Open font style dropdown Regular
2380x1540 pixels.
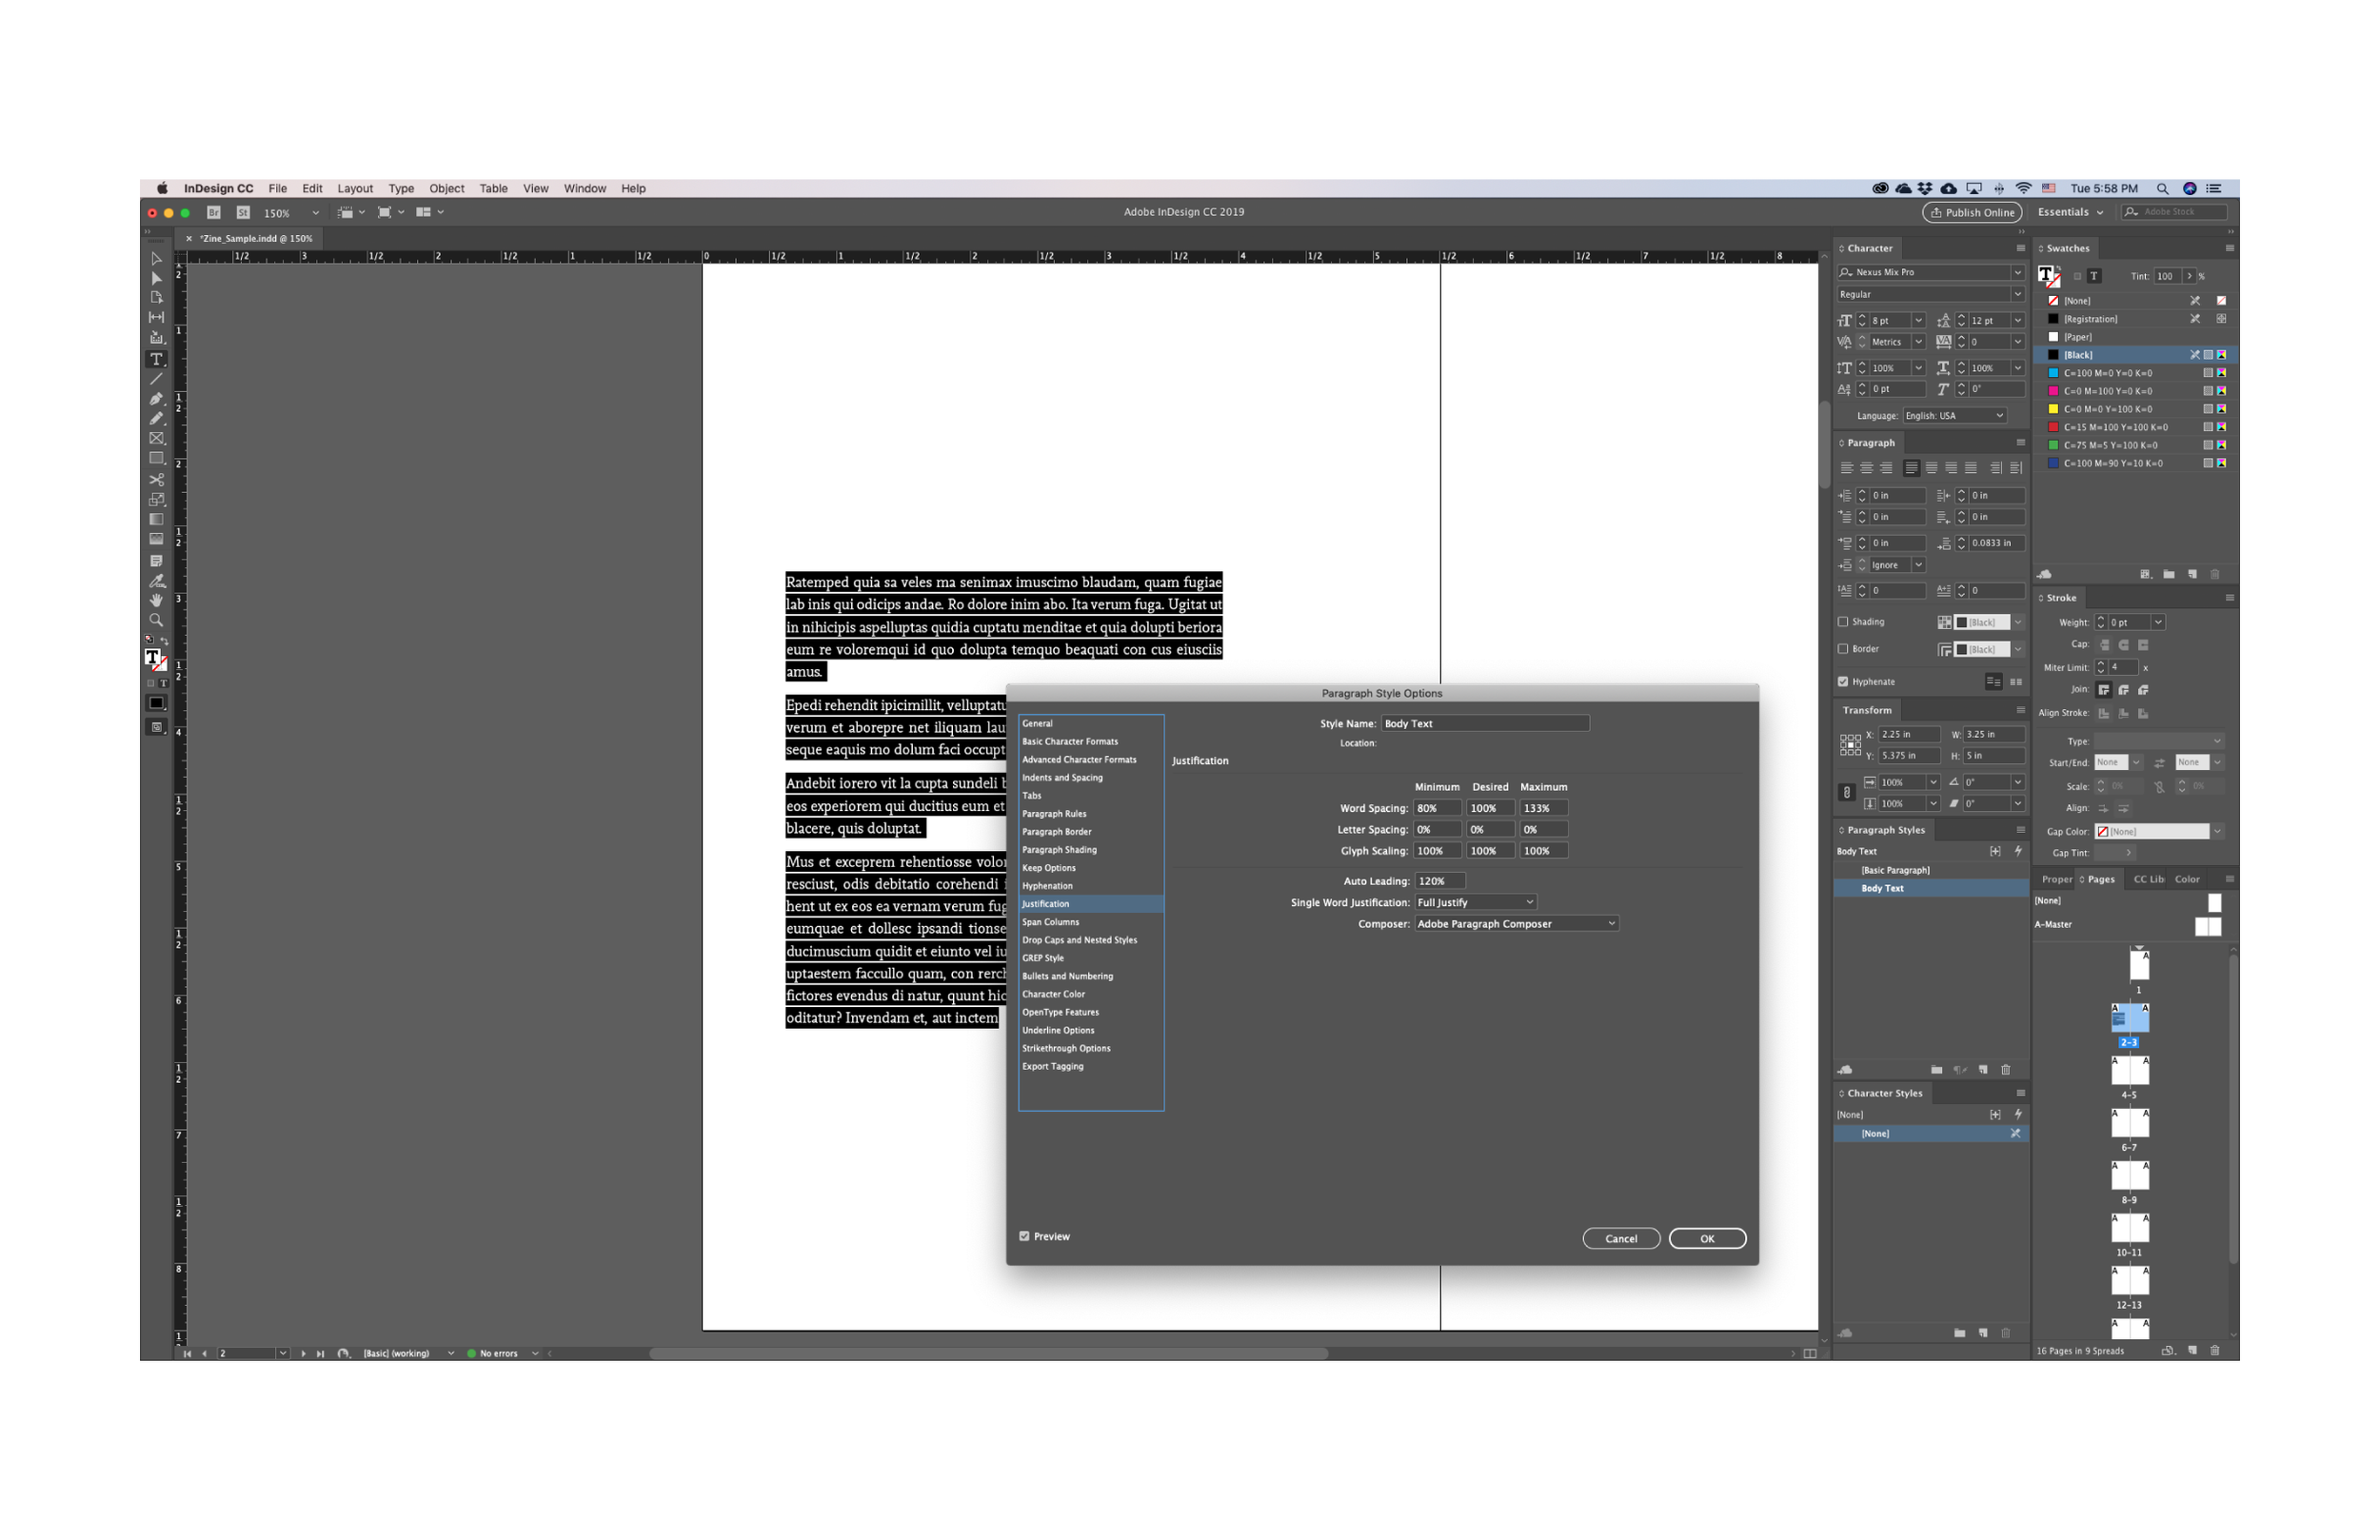(2017, 294)
